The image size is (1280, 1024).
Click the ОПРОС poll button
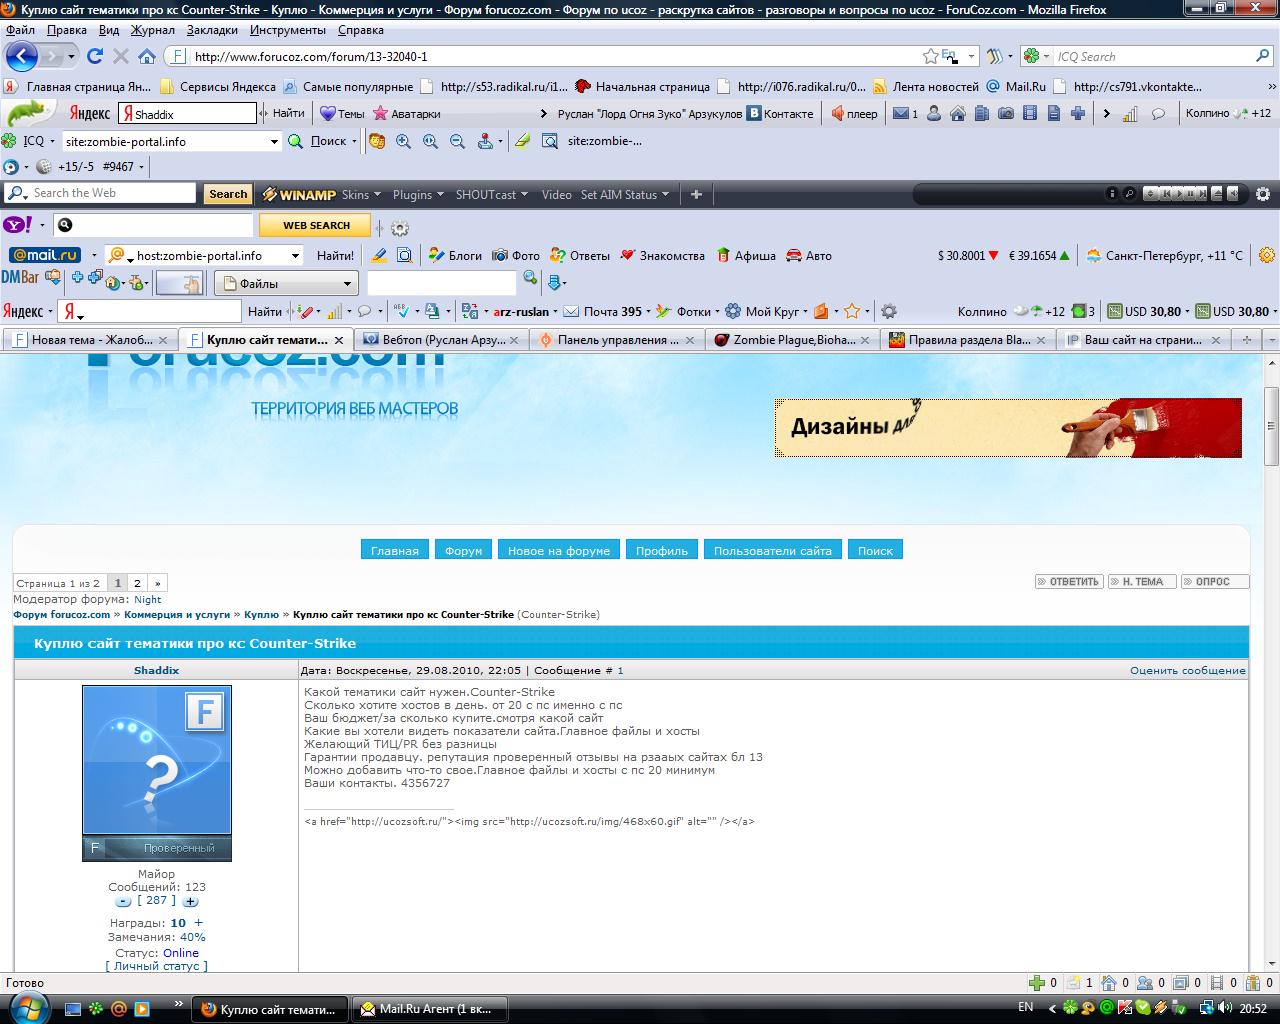[1213, 581]
